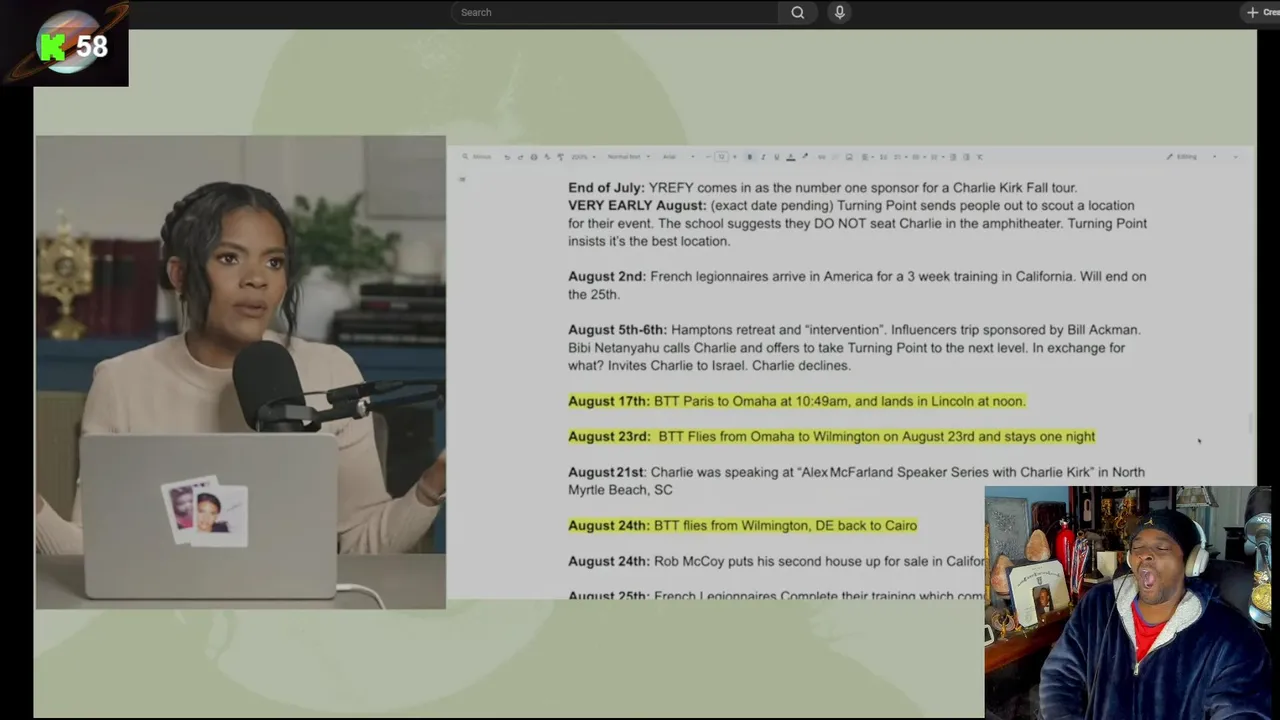Print the document via toolbar printer icon
The height and width of the screenshot is (720, 1280).
534,157
